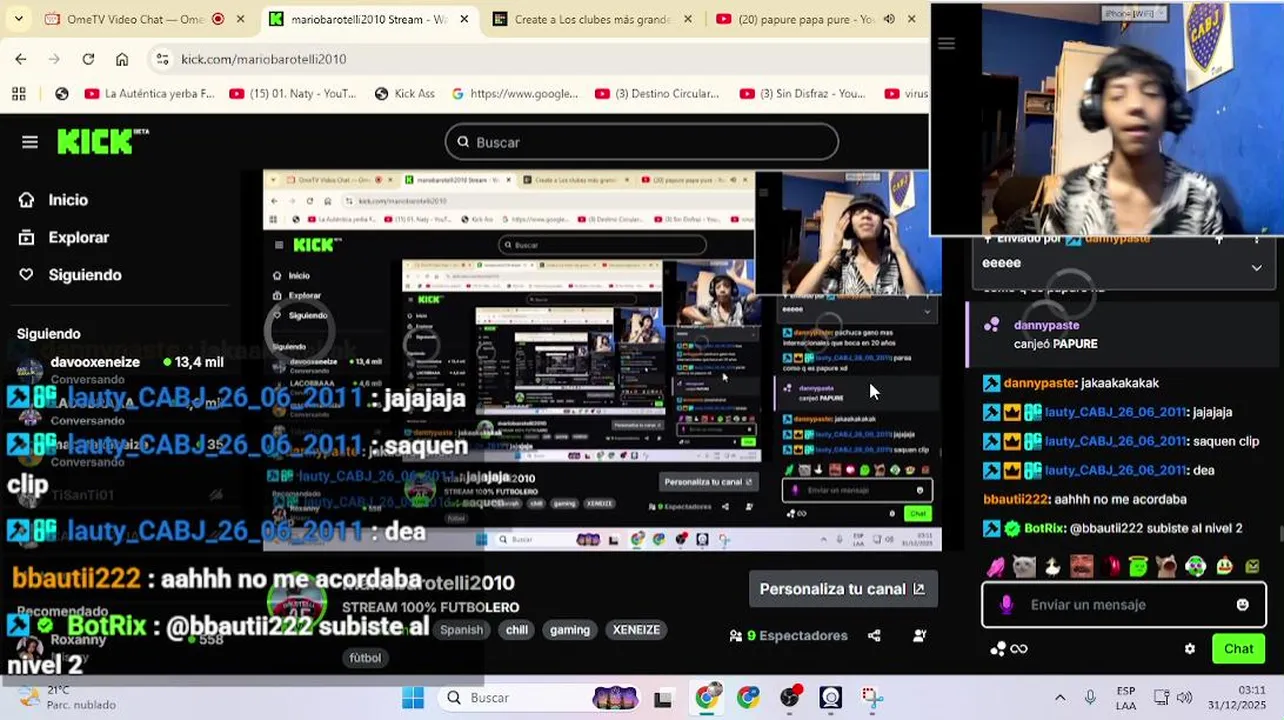Mute the papure YouTube tab audio
The image size is (1284, 720).
click(889, 19)
